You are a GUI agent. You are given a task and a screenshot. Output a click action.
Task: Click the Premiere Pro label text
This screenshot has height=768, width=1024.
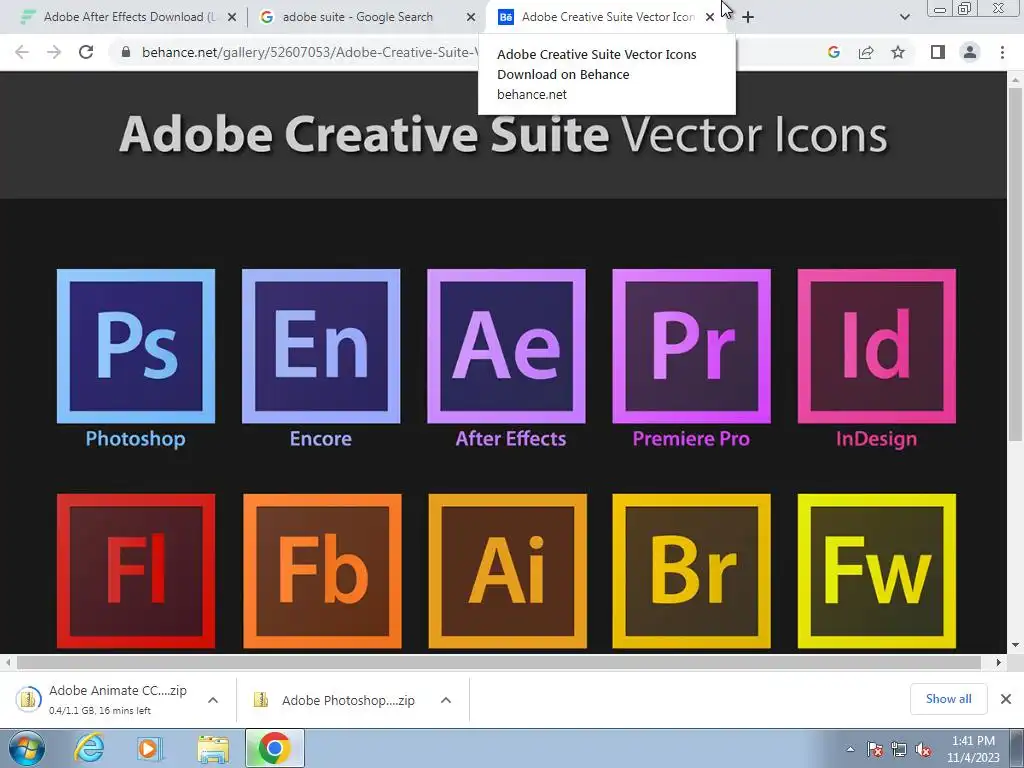pos(691,439)
